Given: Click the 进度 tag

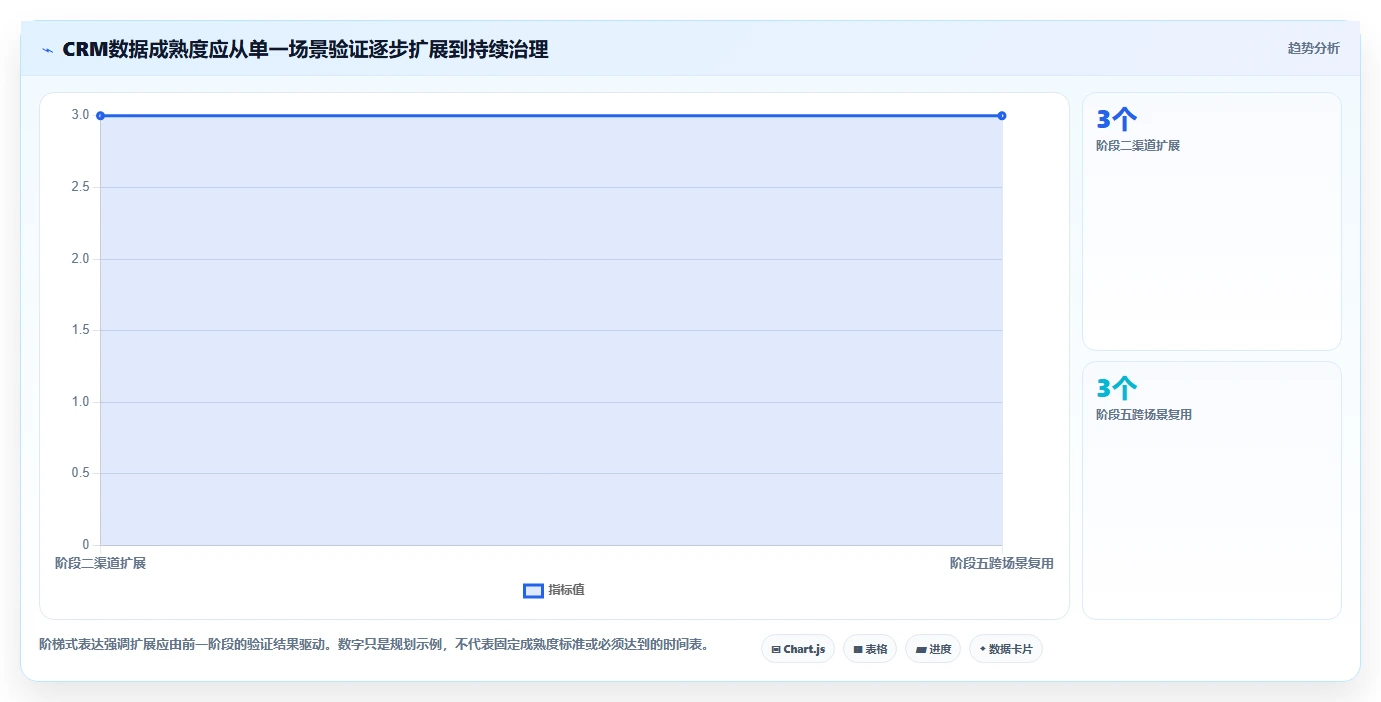Looking at the screenshot, I should (x=933, y=649).
